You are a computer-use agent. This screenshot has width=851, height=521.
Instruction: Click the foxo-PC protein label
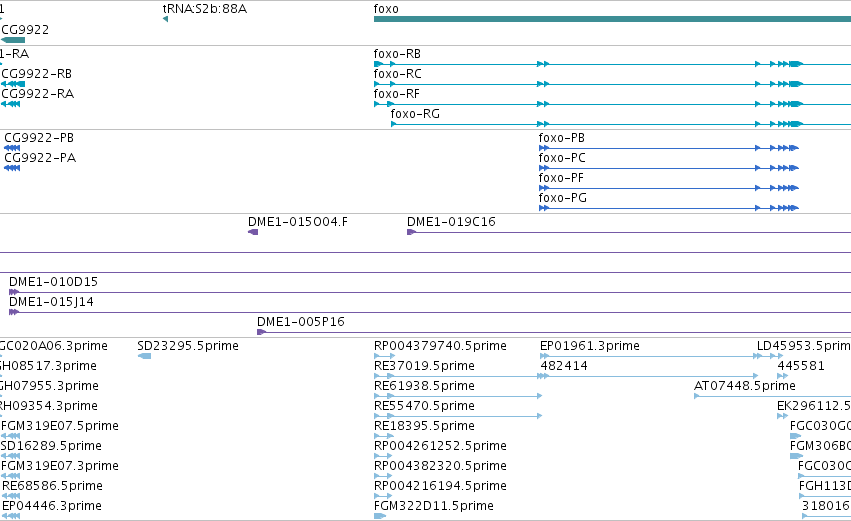[x=562, y=158]
